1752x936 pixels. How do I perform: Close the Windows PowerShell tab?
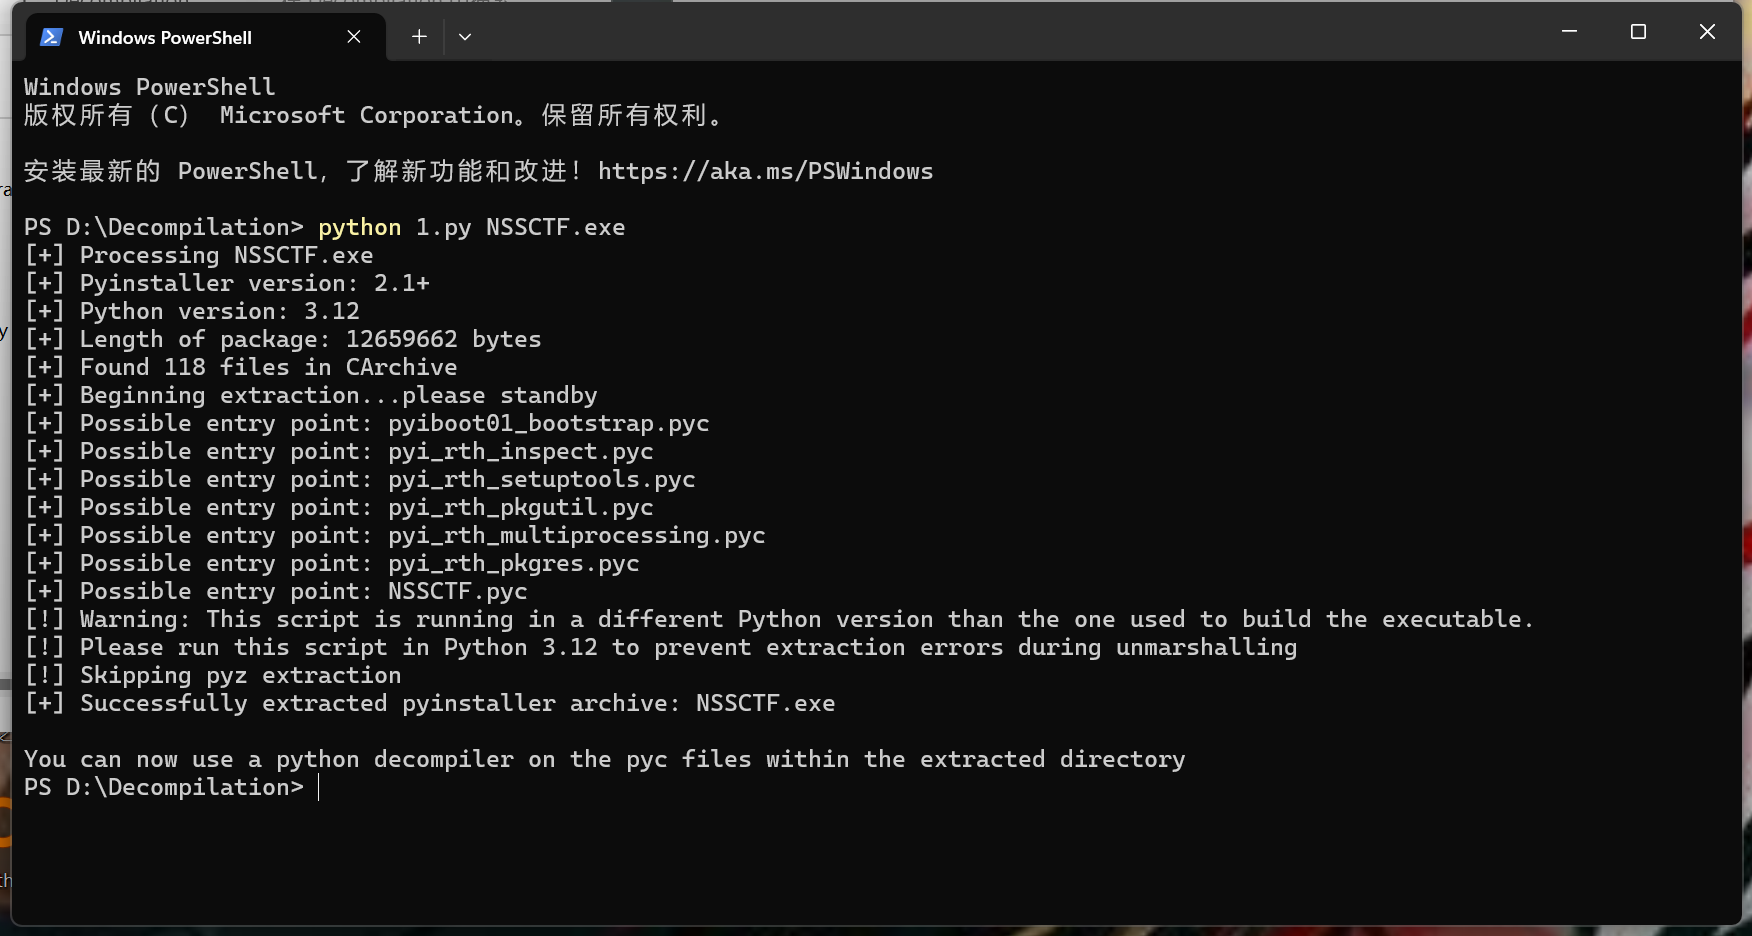(354, 37)
